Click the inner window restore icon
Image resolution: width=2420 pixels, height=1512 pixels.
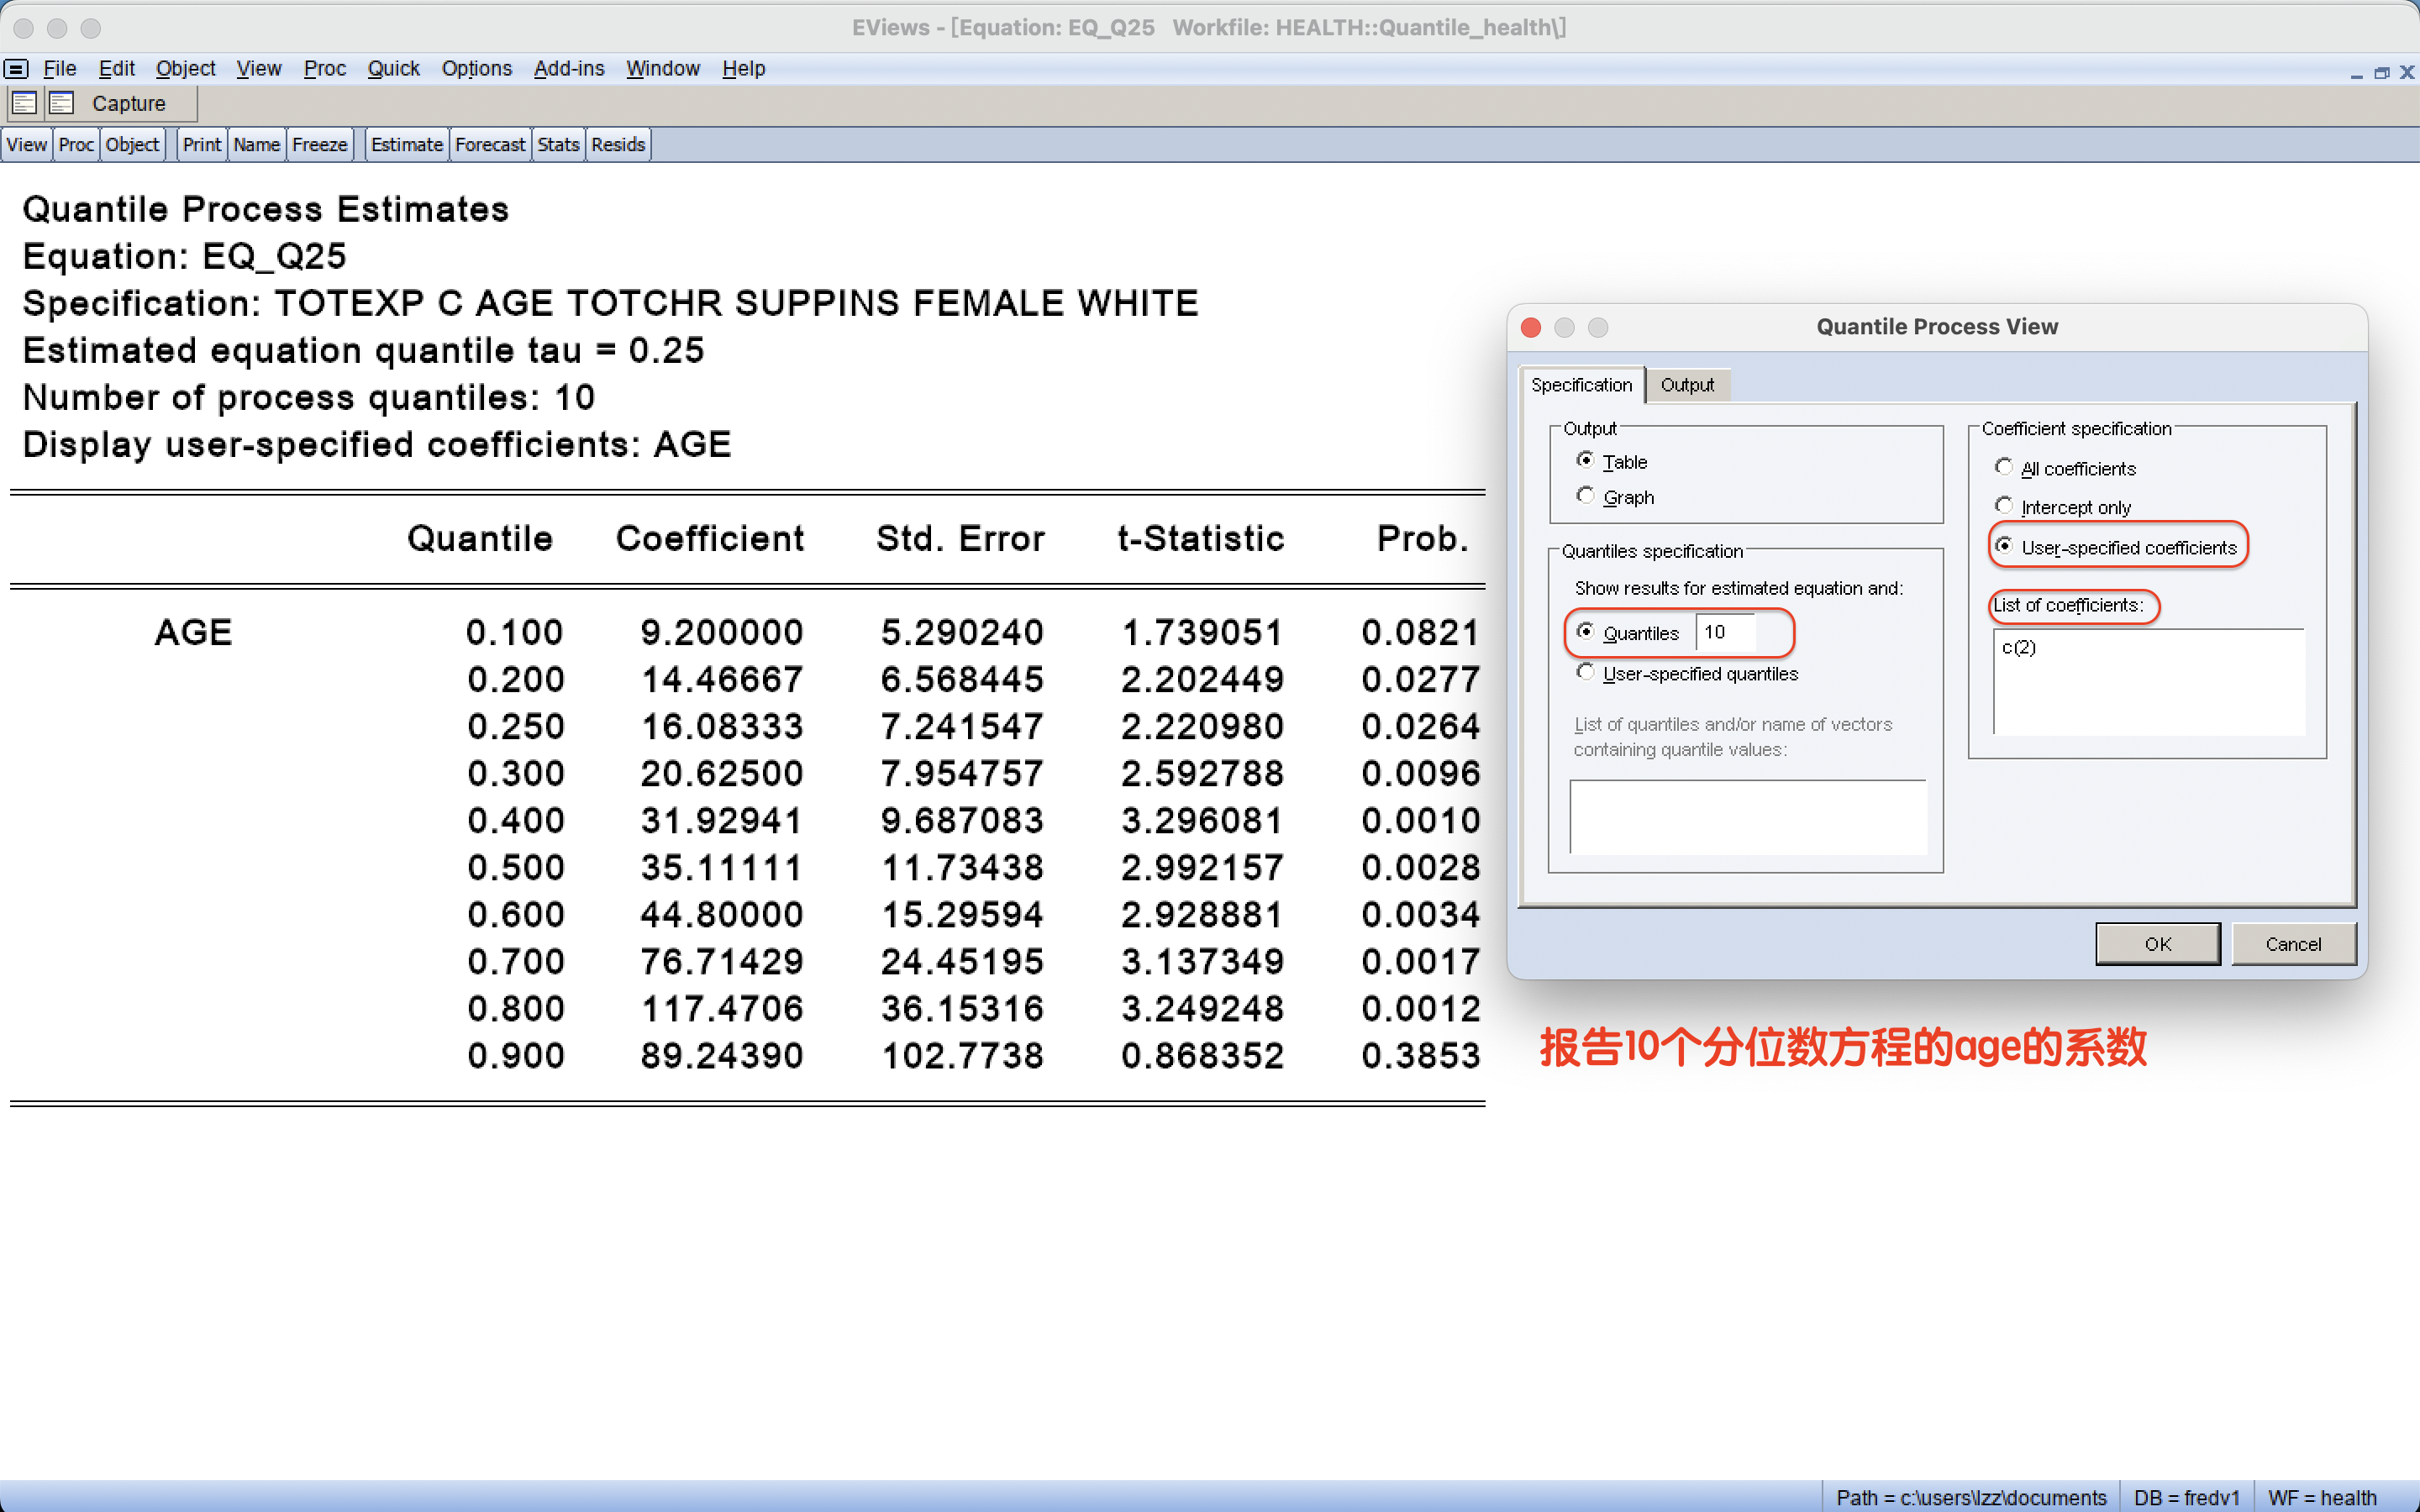click(x=2381, y=73)
